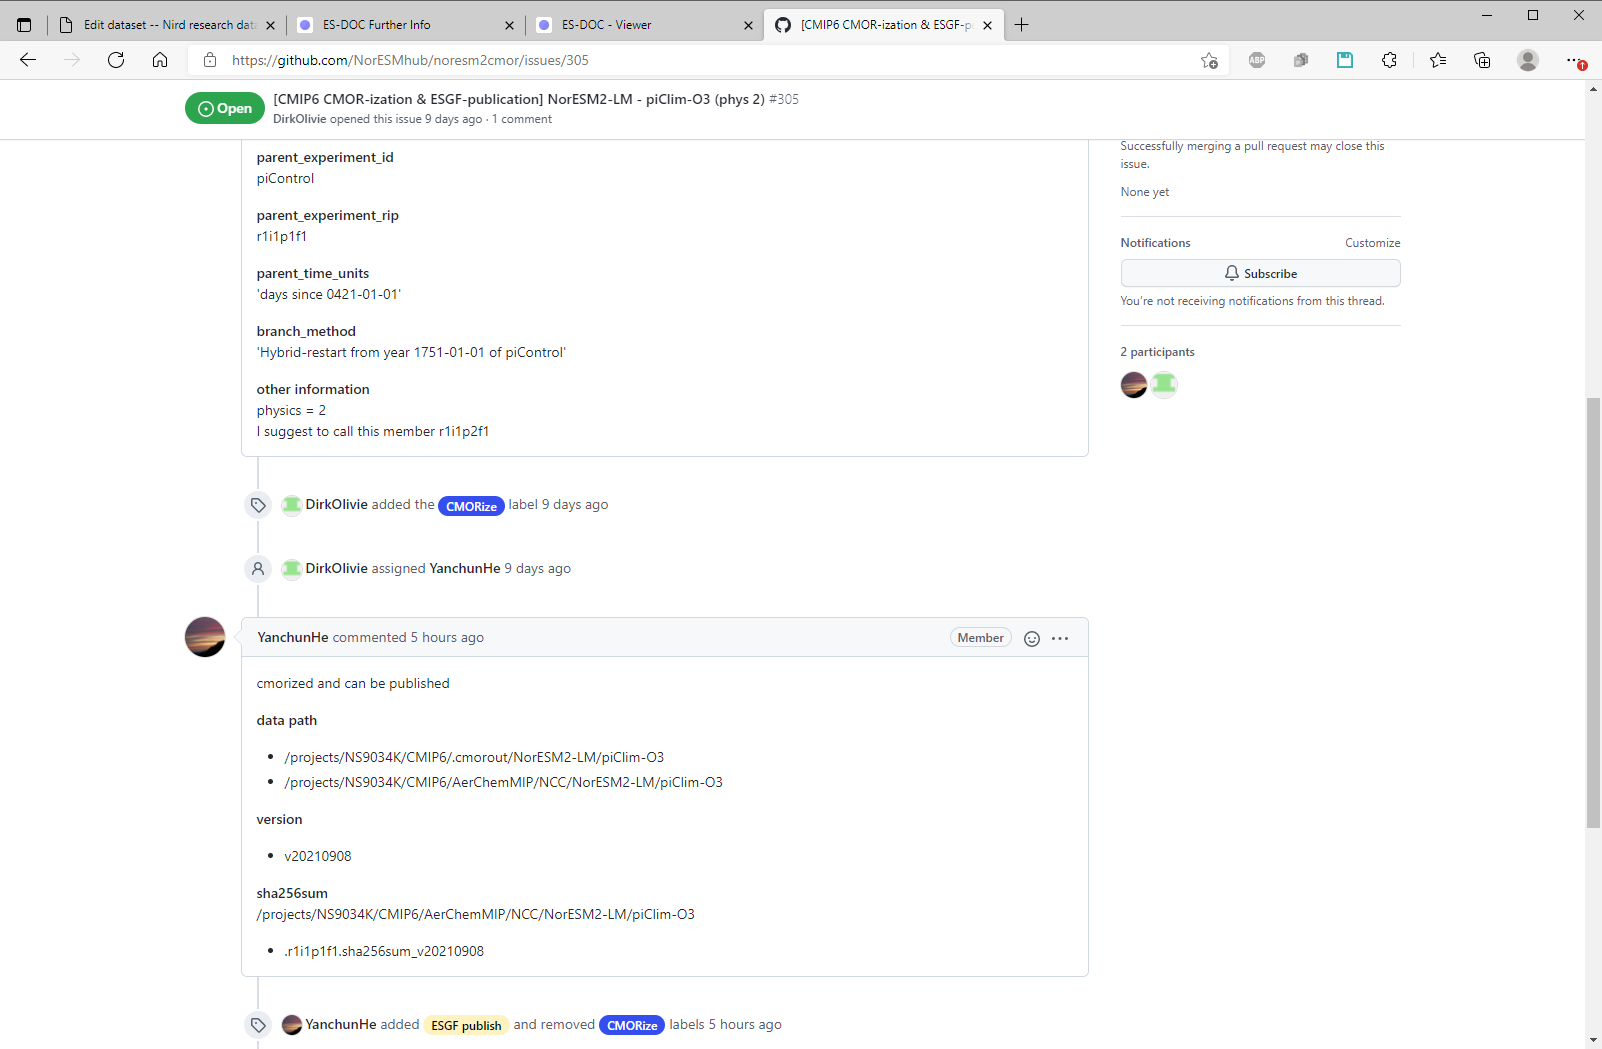Click the browser refresh icon
This screenshot has height=1049, width=1602.
pos(116,60)
